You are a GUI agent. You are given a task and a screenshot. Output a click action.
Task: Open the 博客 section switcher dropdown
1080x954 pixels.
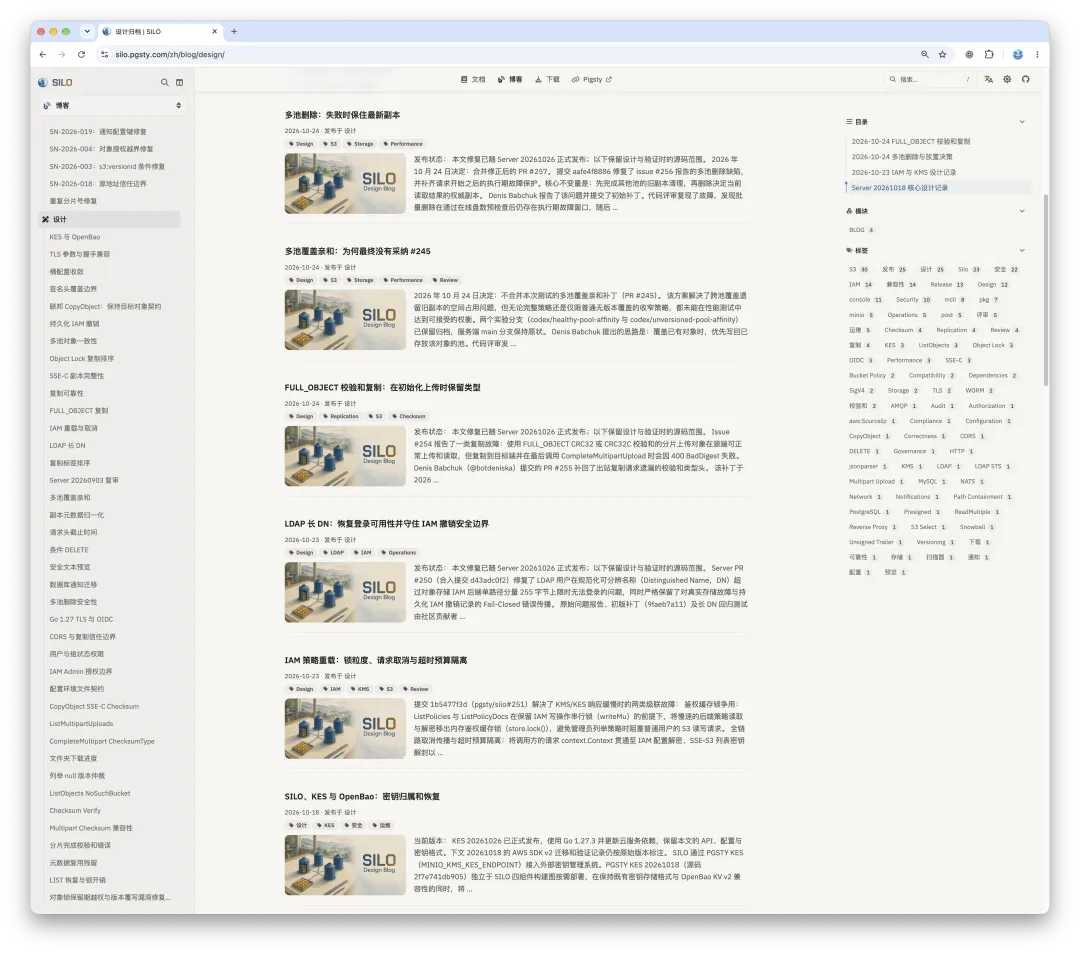click(x=112, y=105)
